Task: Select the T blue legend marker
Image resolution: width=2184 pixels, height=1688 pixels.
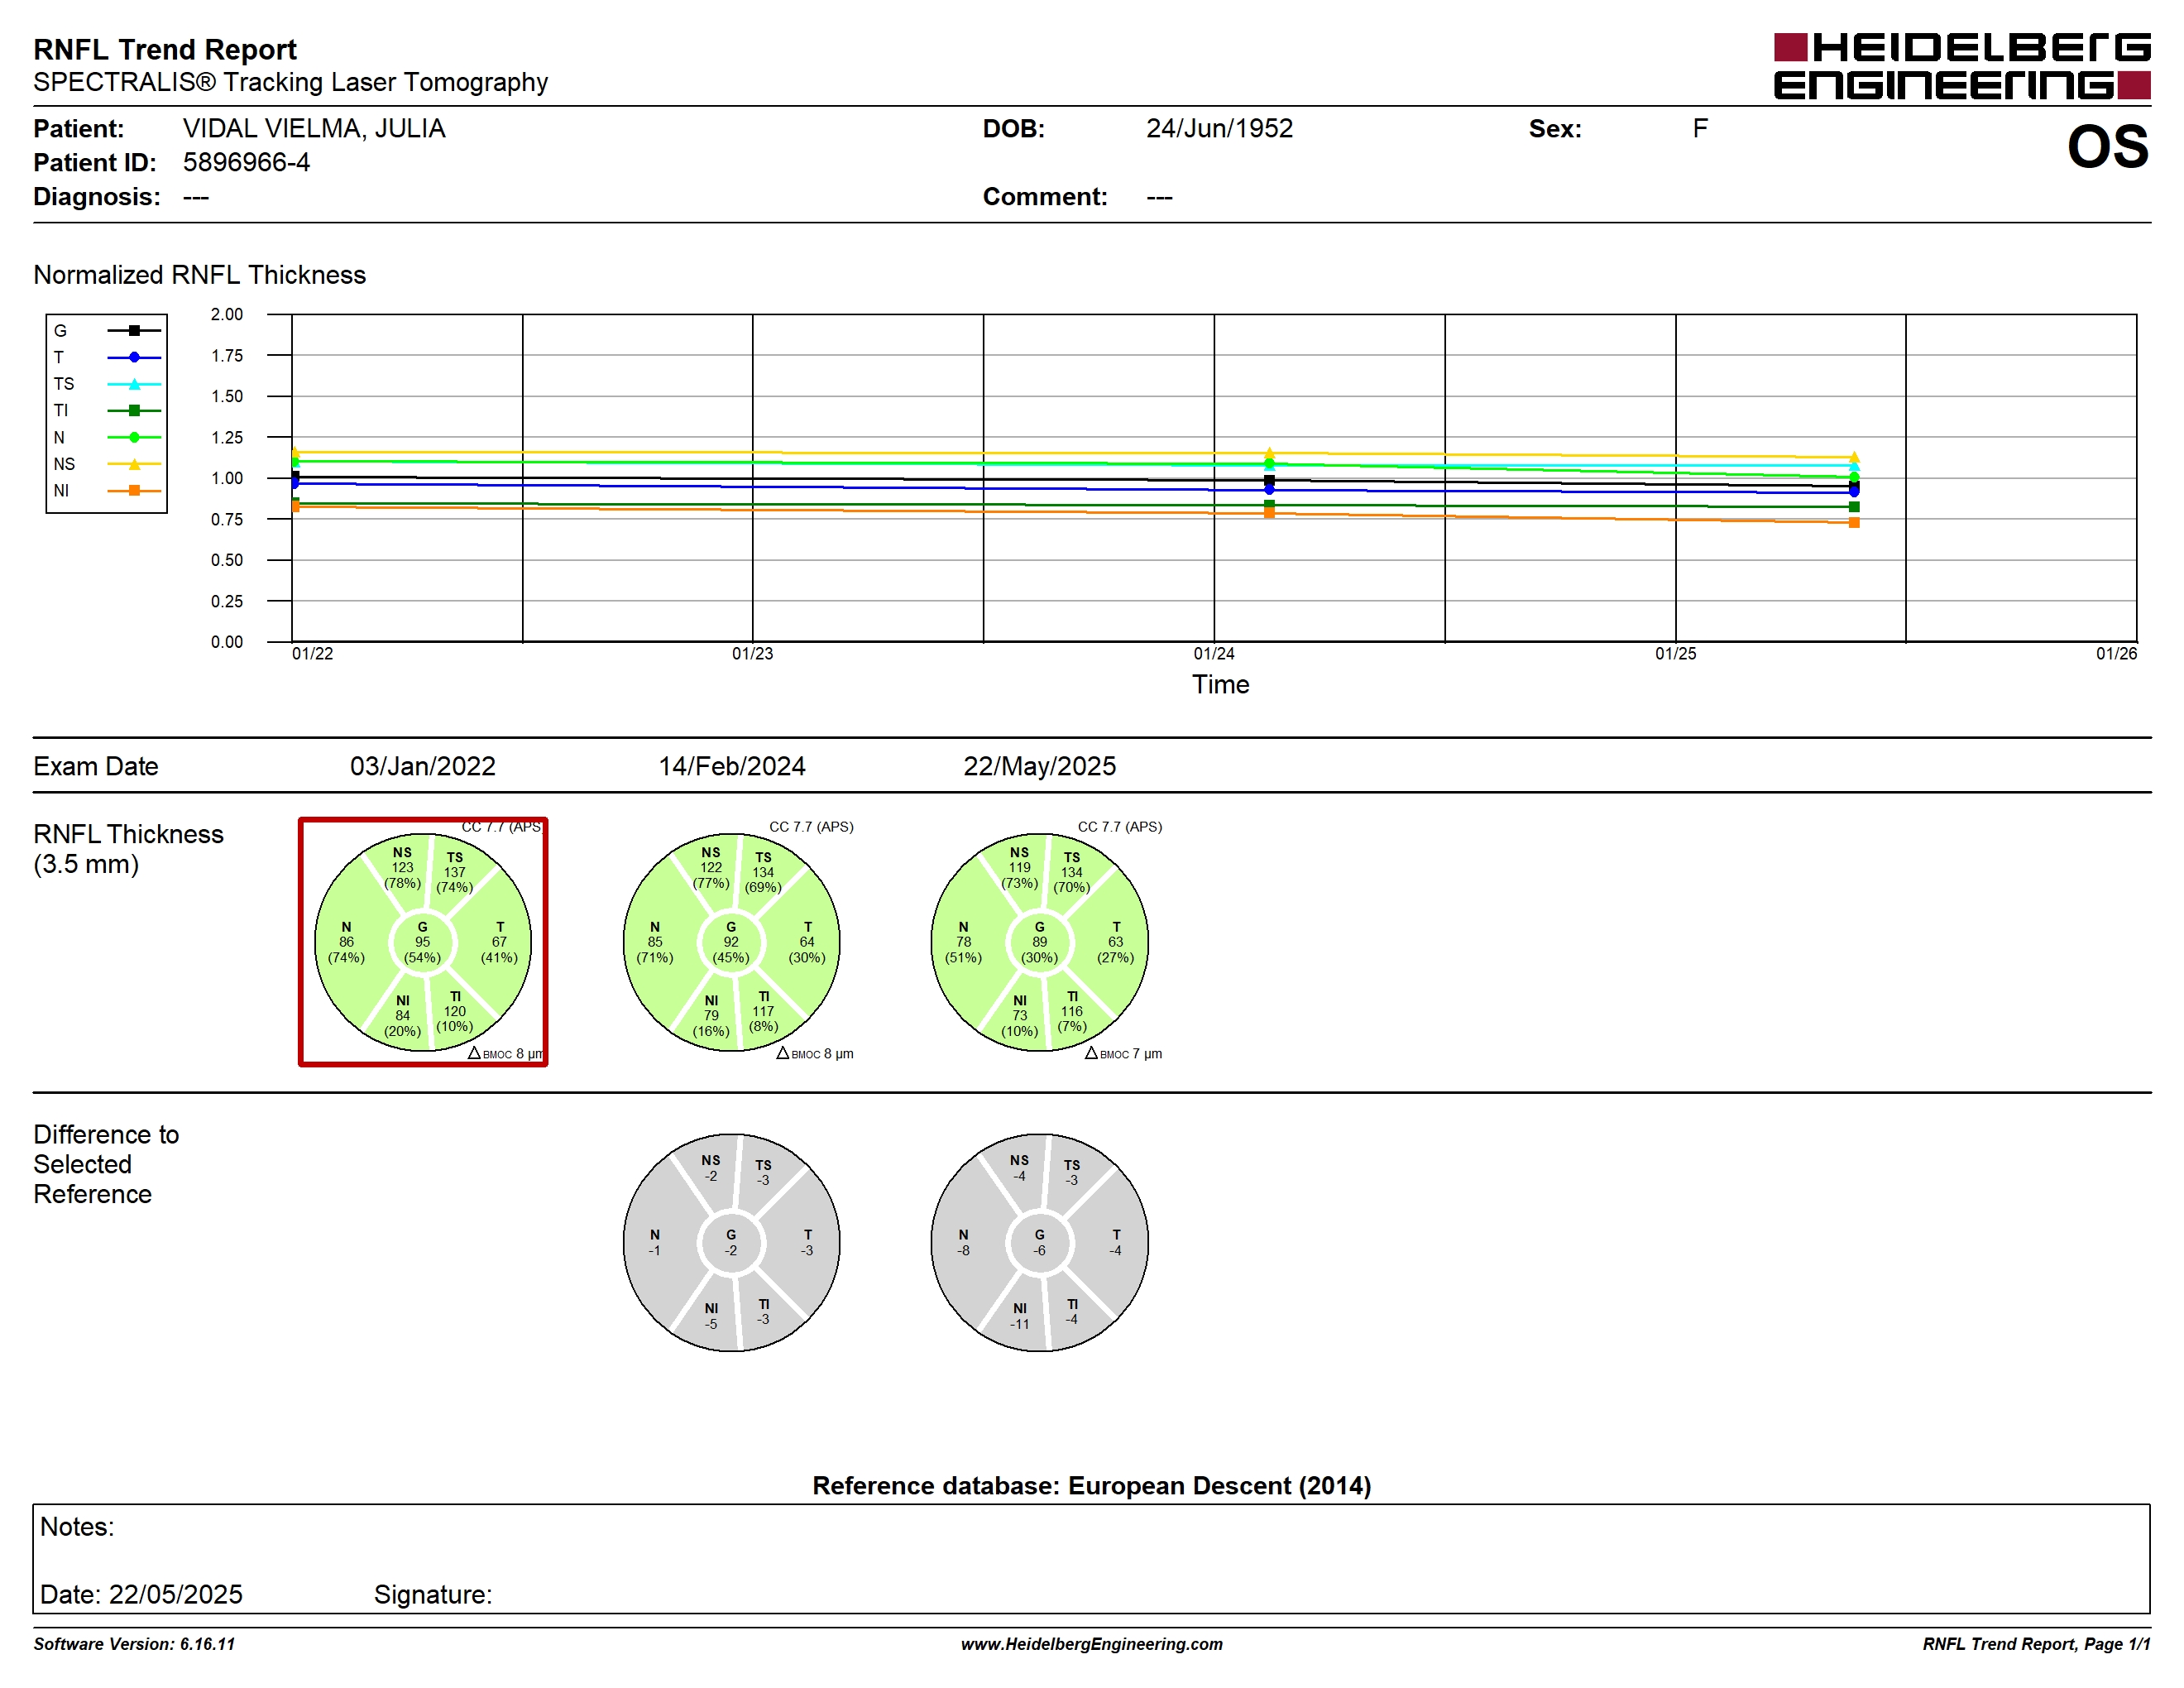Action: pyautogui.click(x=134, y=357)
